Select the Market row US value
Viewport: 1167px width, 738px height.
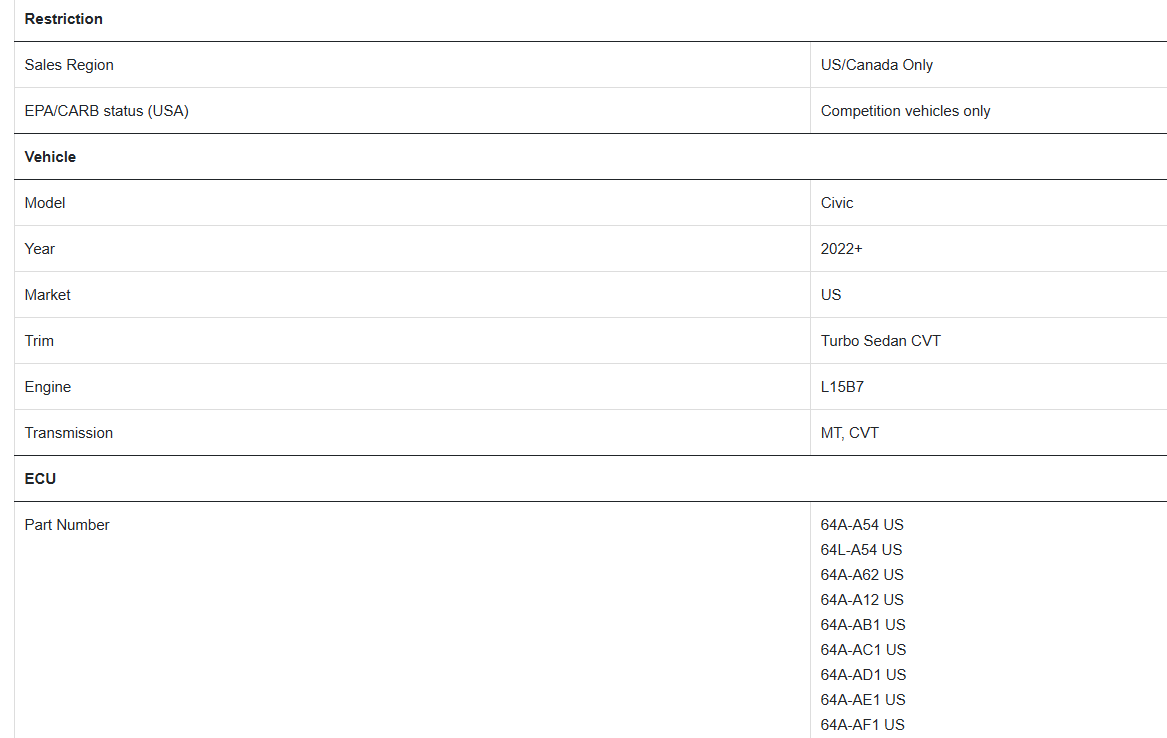click(x=831, y=295)
